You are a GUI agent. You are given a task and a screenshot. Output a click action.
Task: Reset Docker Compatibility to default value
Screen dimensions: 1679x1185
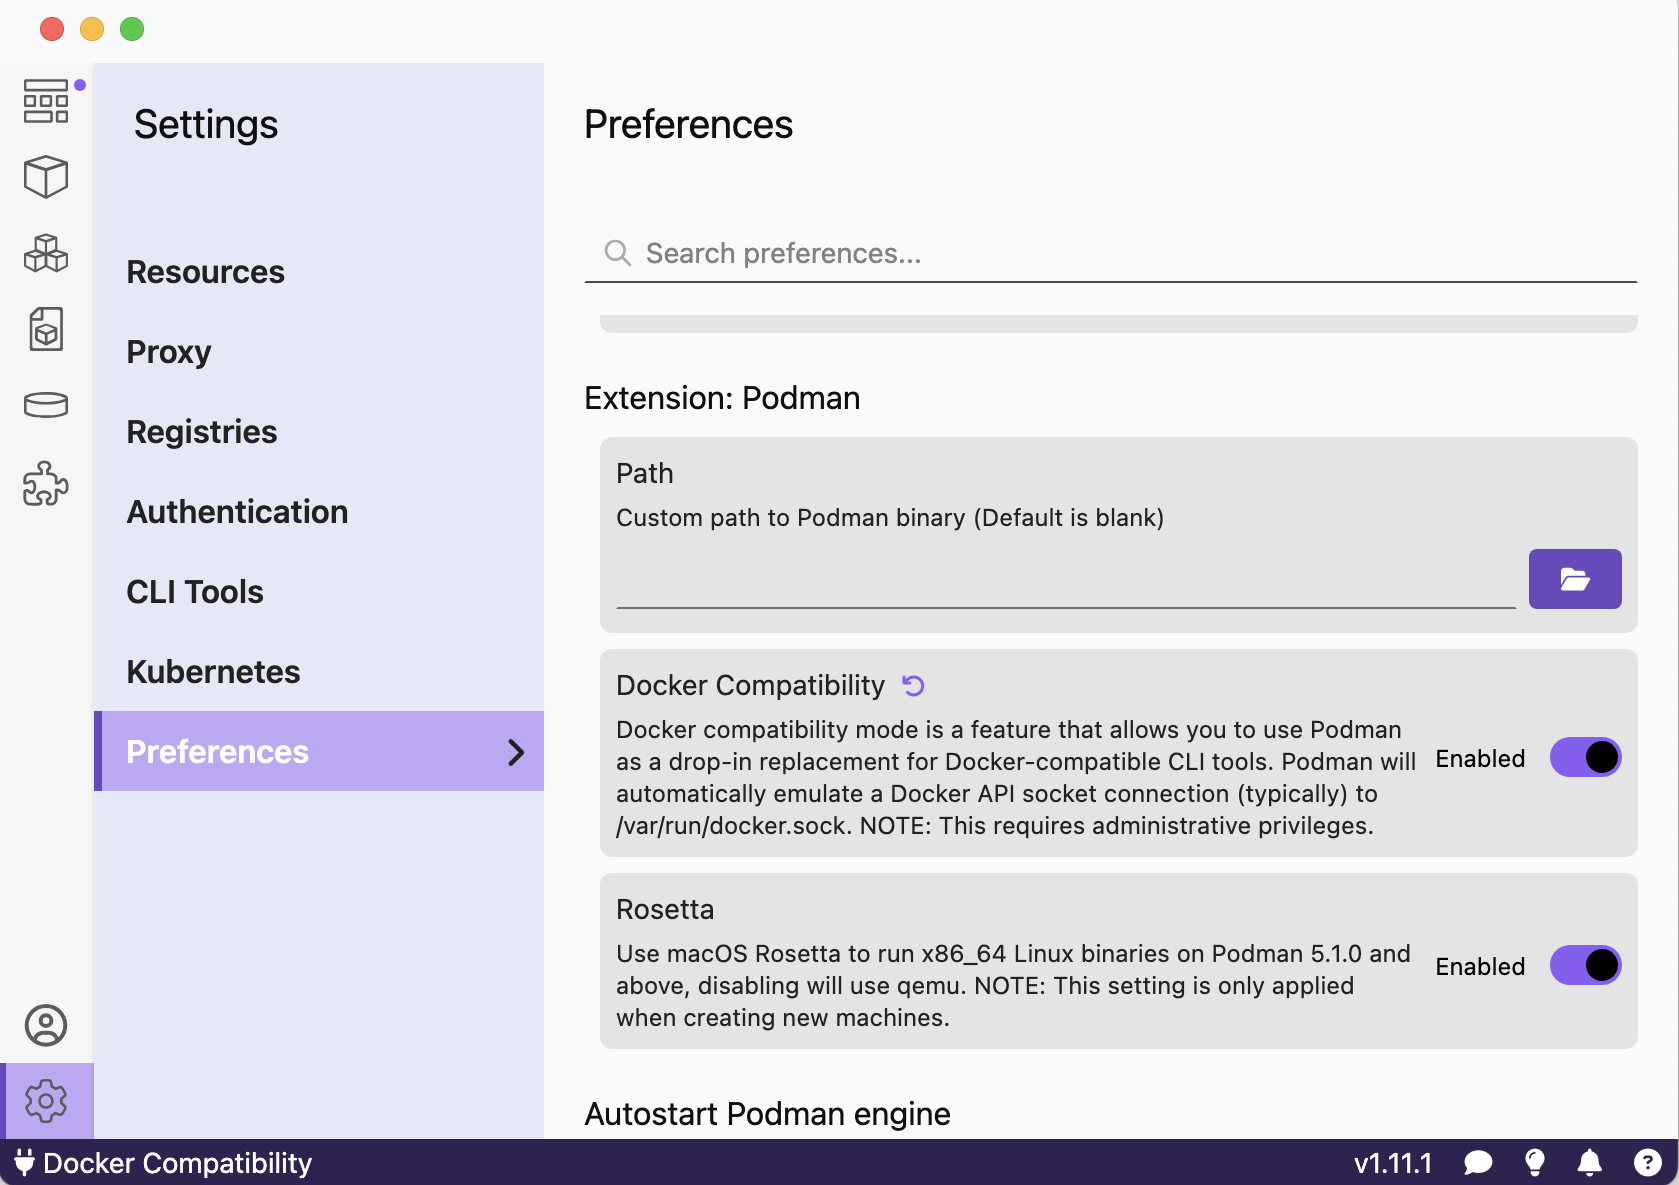(x=913, y=685)
